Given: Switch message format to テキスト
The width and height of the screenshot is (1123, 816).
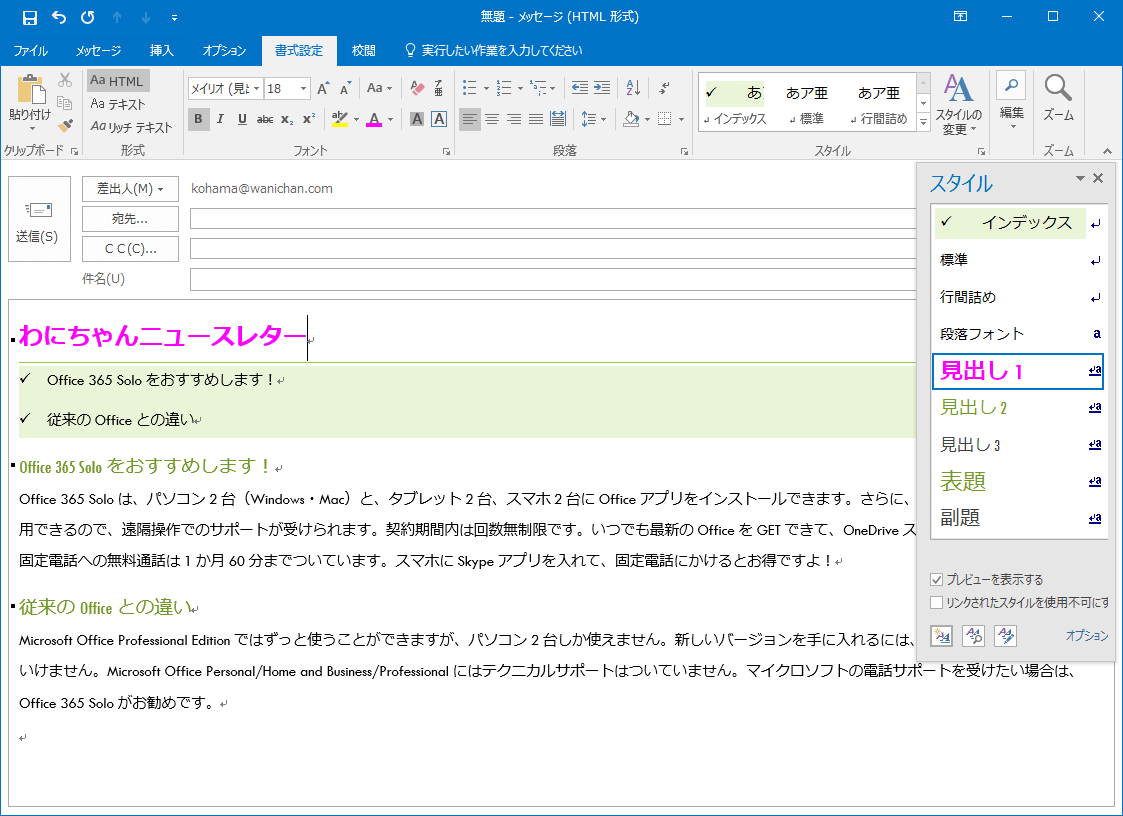Looking at the screenshot, I should 118,104.
